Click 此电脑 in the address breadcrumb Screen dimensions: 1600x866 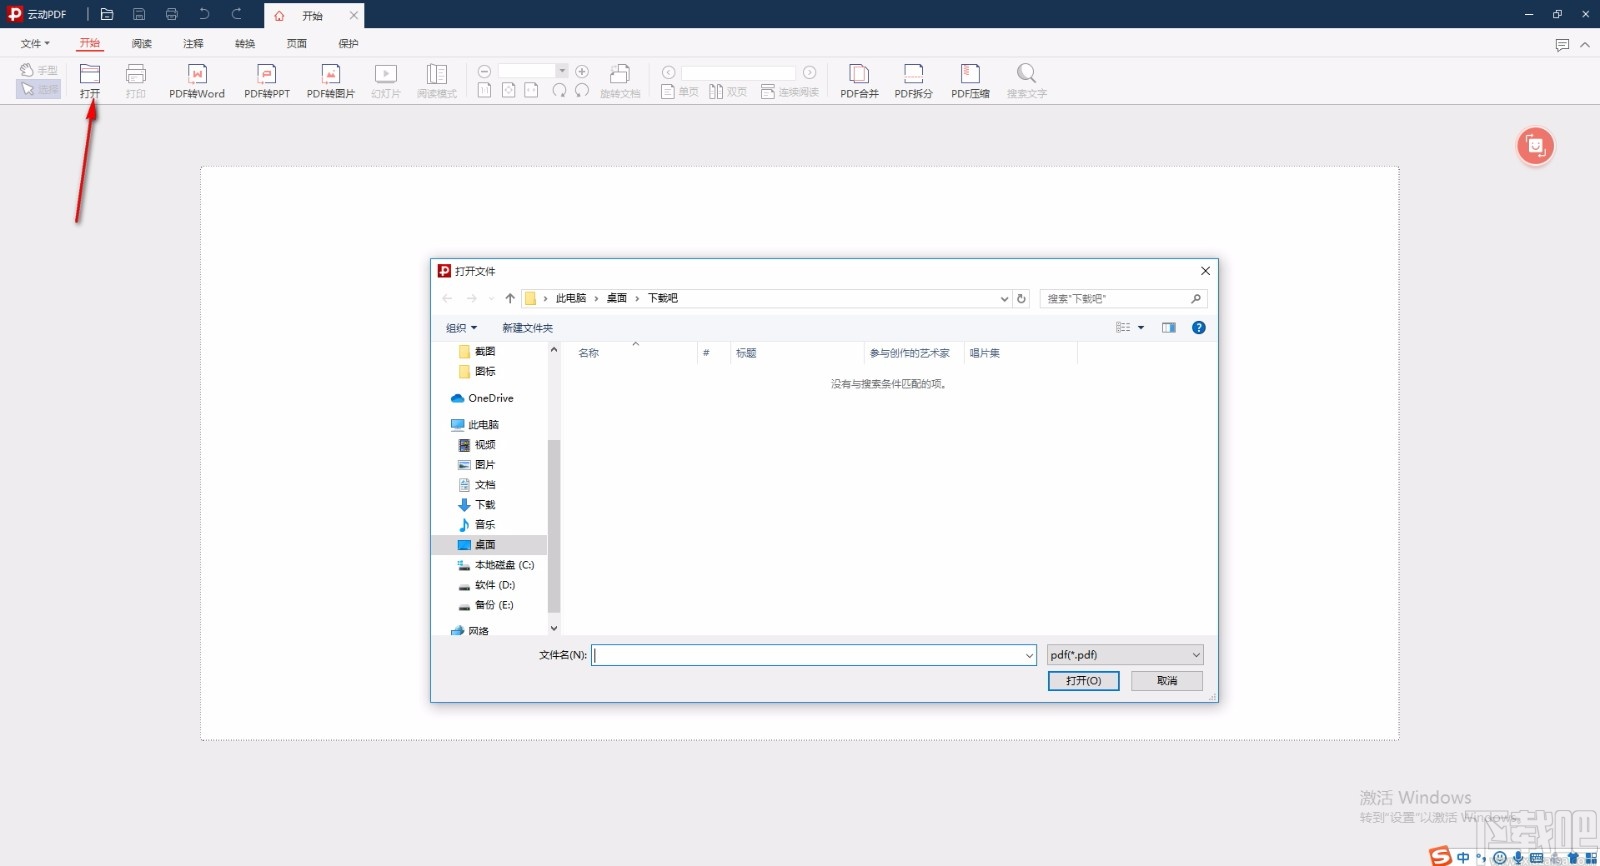(571, 298)
